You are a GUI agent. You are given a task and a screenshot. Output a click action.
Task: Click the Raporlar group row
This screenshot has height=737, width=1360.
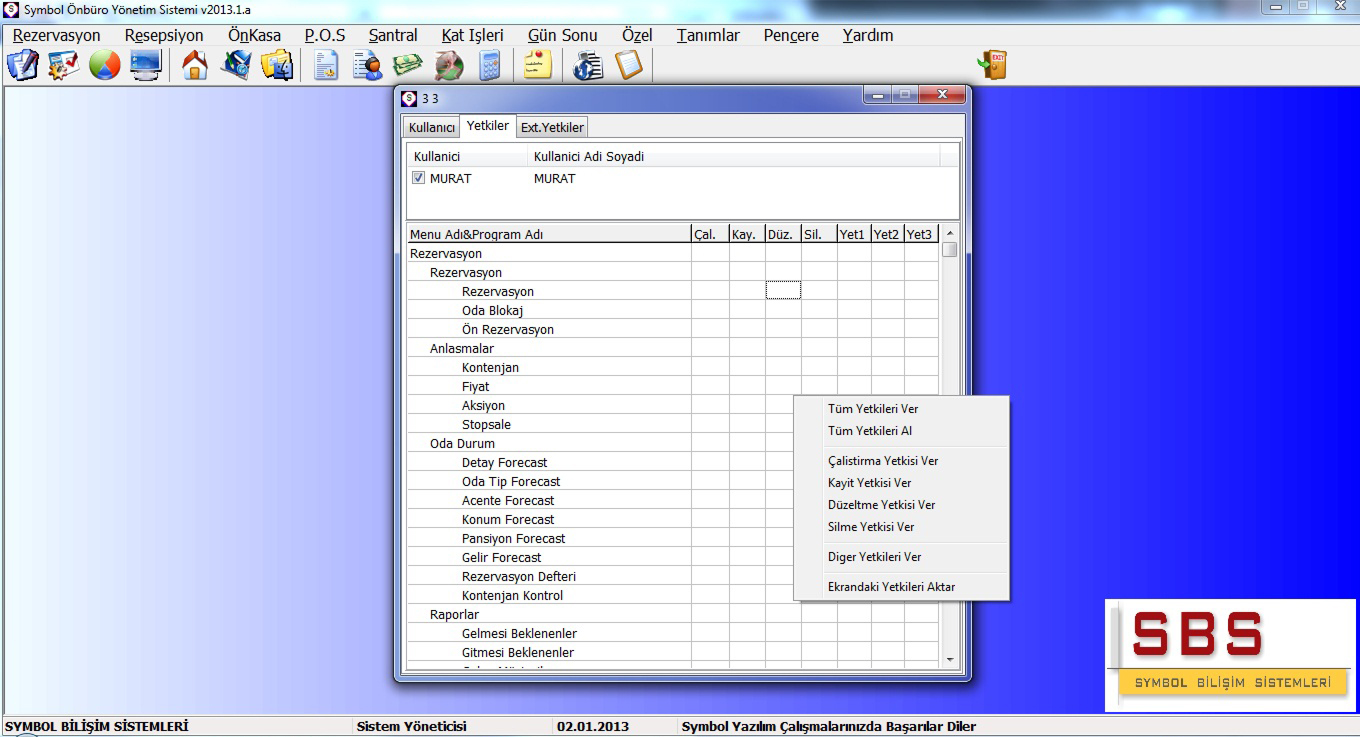tap(672, 615)
